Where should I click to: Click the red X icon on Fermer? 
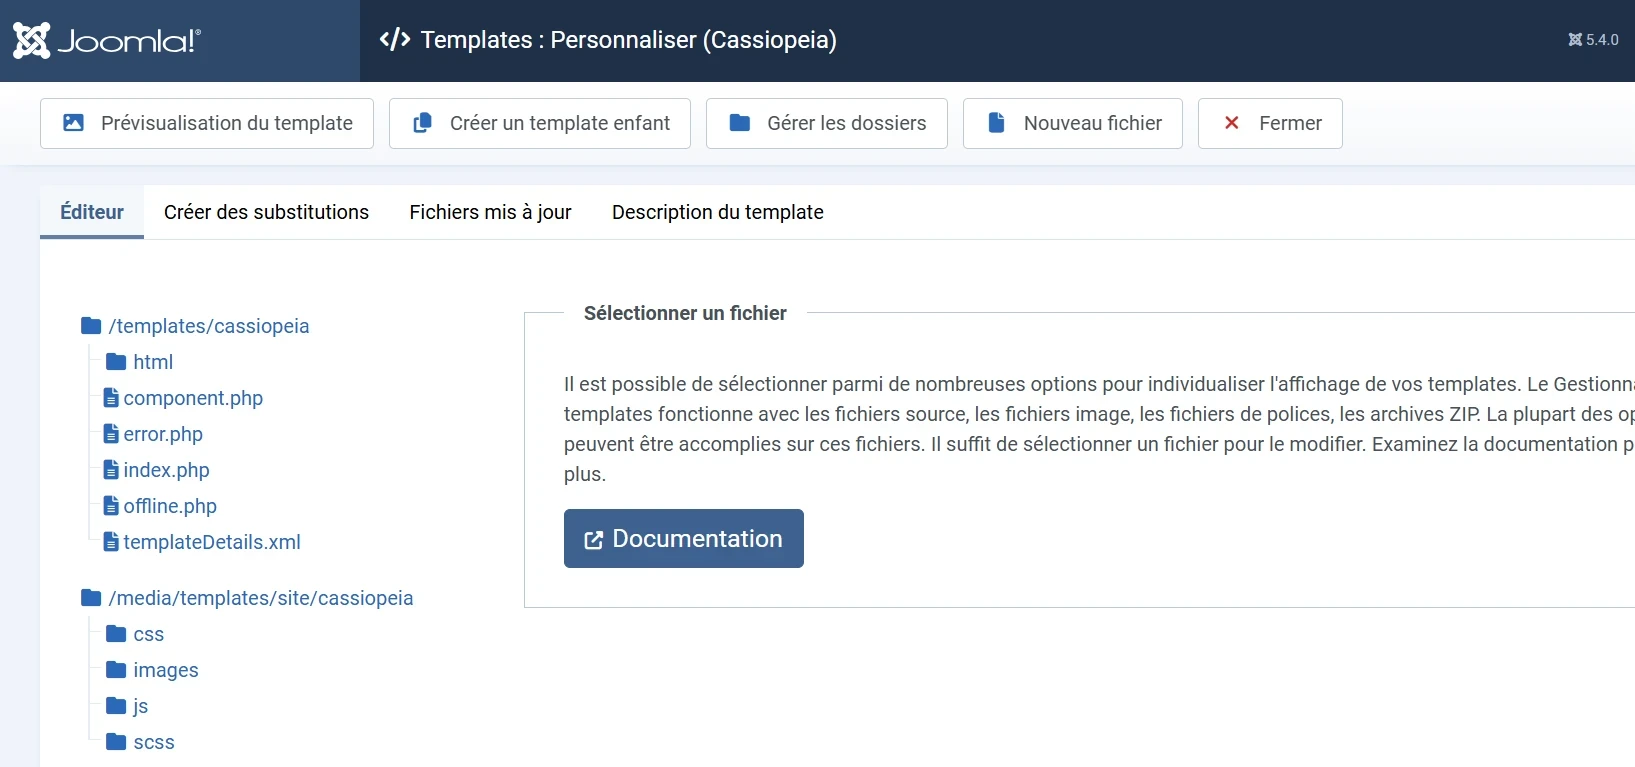(x=1230, y=122)
